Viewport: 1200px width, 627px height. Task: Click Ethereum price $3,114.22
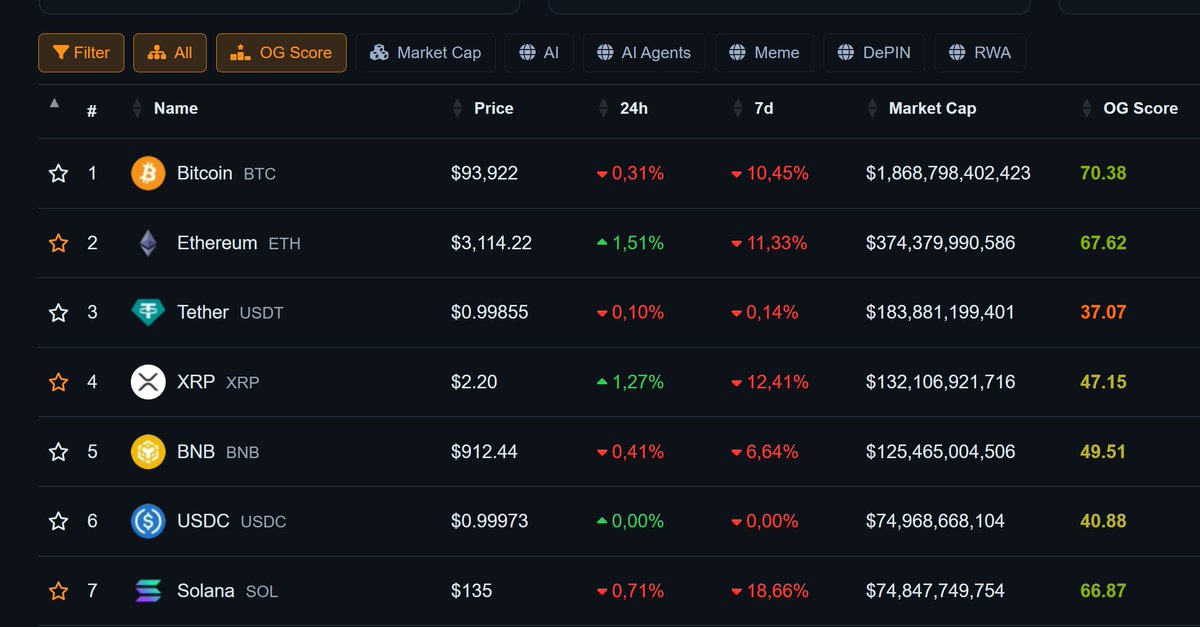[491, 243]
